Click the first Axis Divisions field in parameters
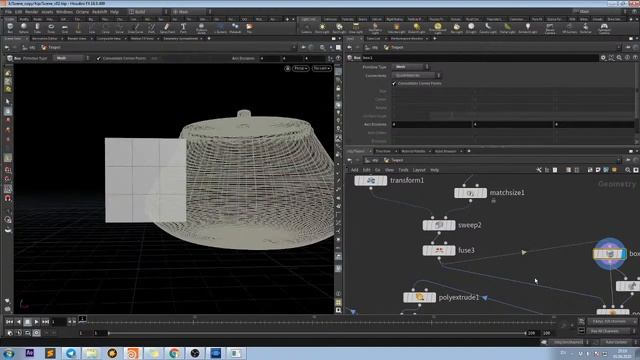The width and height of the screenshot is (640, 360). click(x=432, y=124)
